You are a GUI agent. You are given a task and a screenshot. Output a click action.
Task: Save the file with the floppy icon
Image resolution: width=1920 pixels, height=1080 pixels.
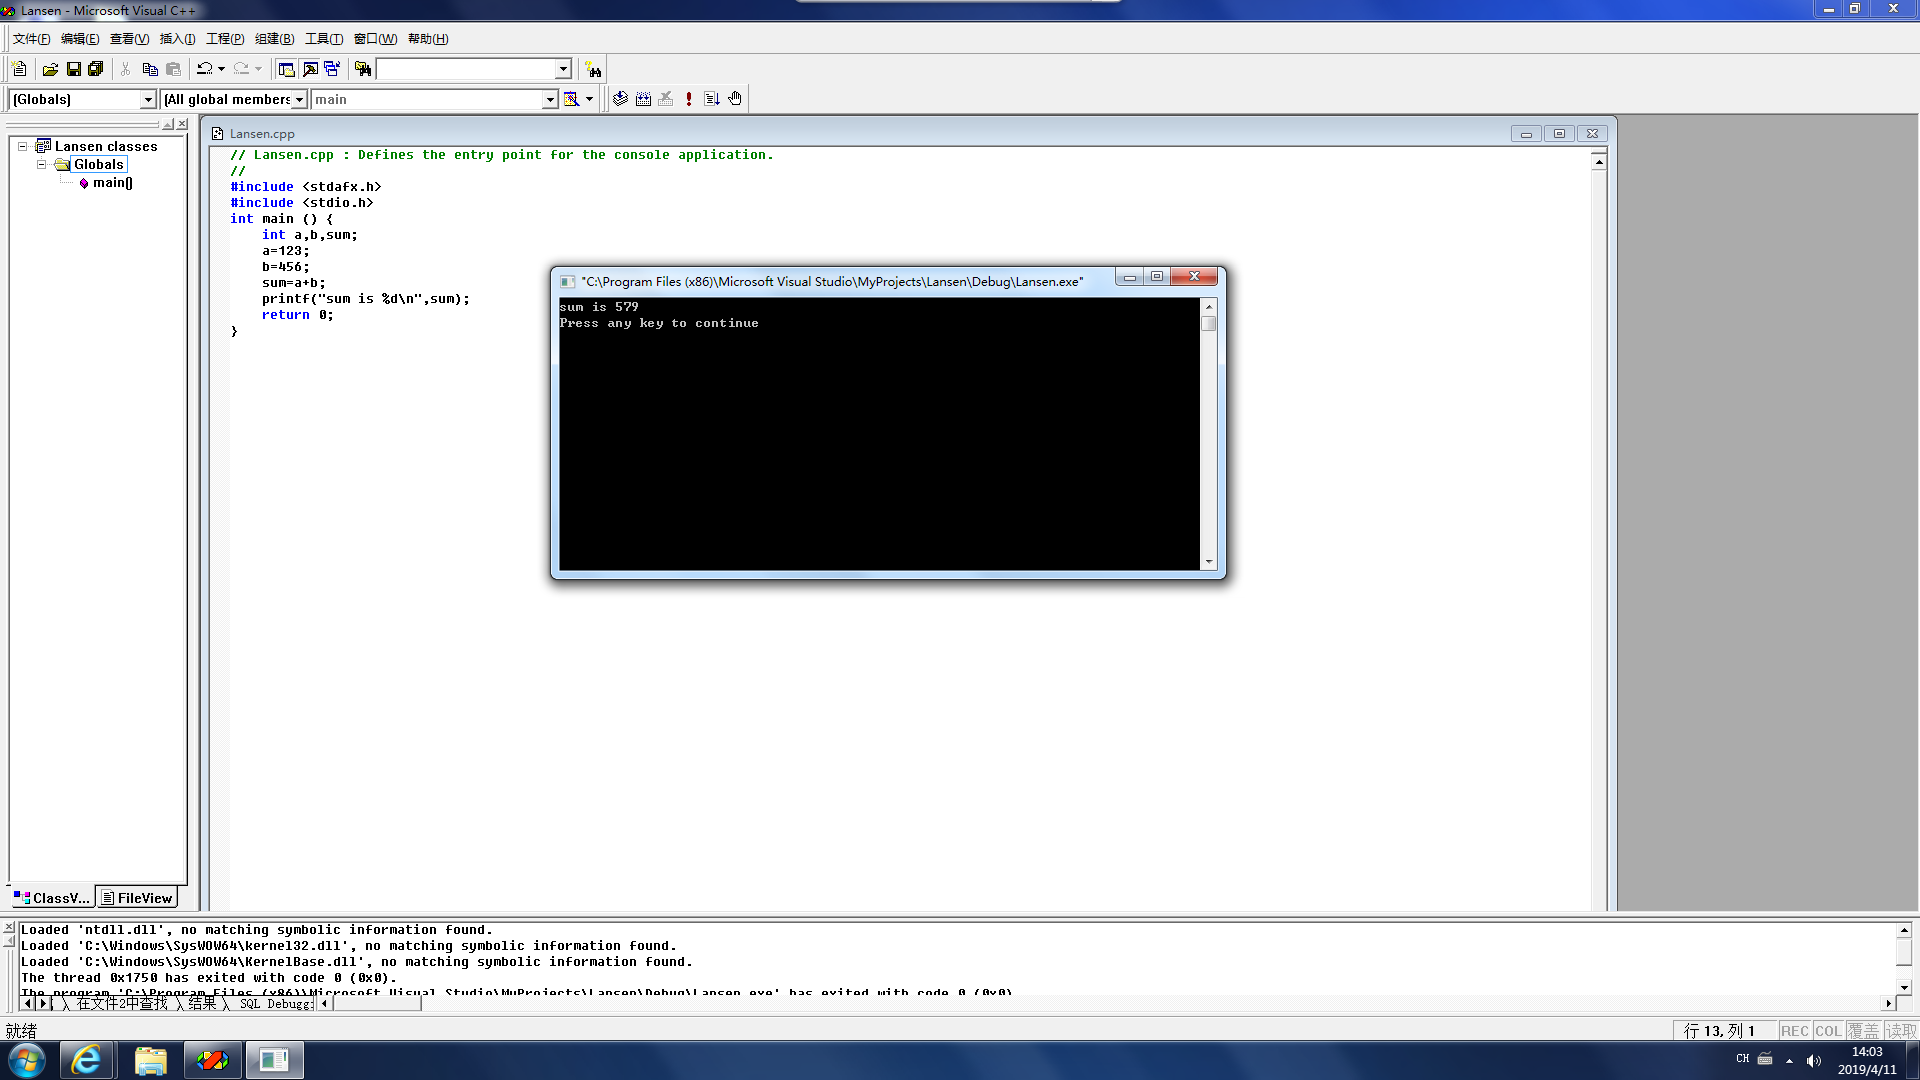[x=73, y=69]
